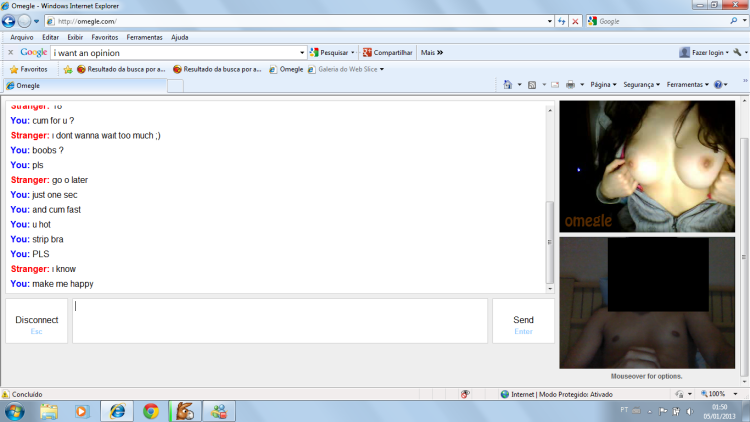Click the printer icon in command bar
The height and width of the screenshot is (422, 750).
[x=569, y=85]
